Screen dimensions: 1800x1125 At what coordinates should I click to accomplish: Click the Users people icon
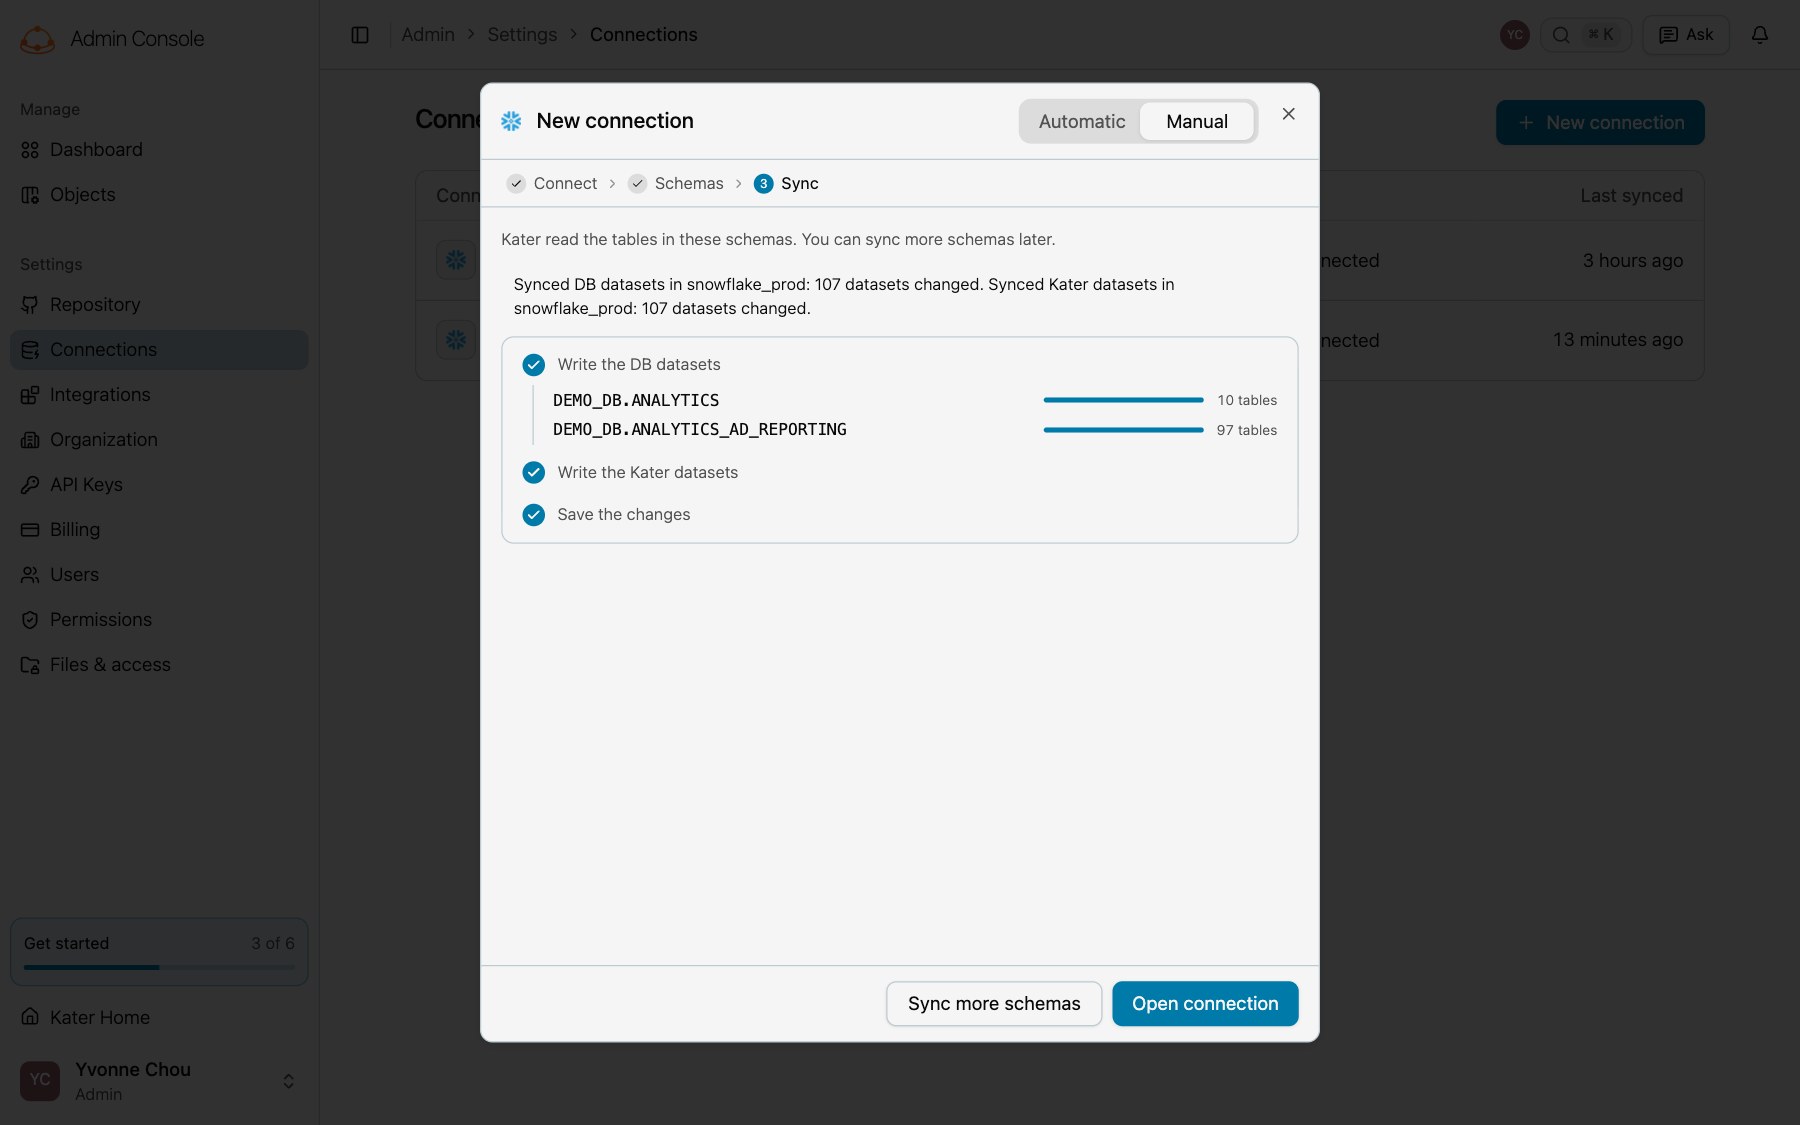[x=30, y=575]
